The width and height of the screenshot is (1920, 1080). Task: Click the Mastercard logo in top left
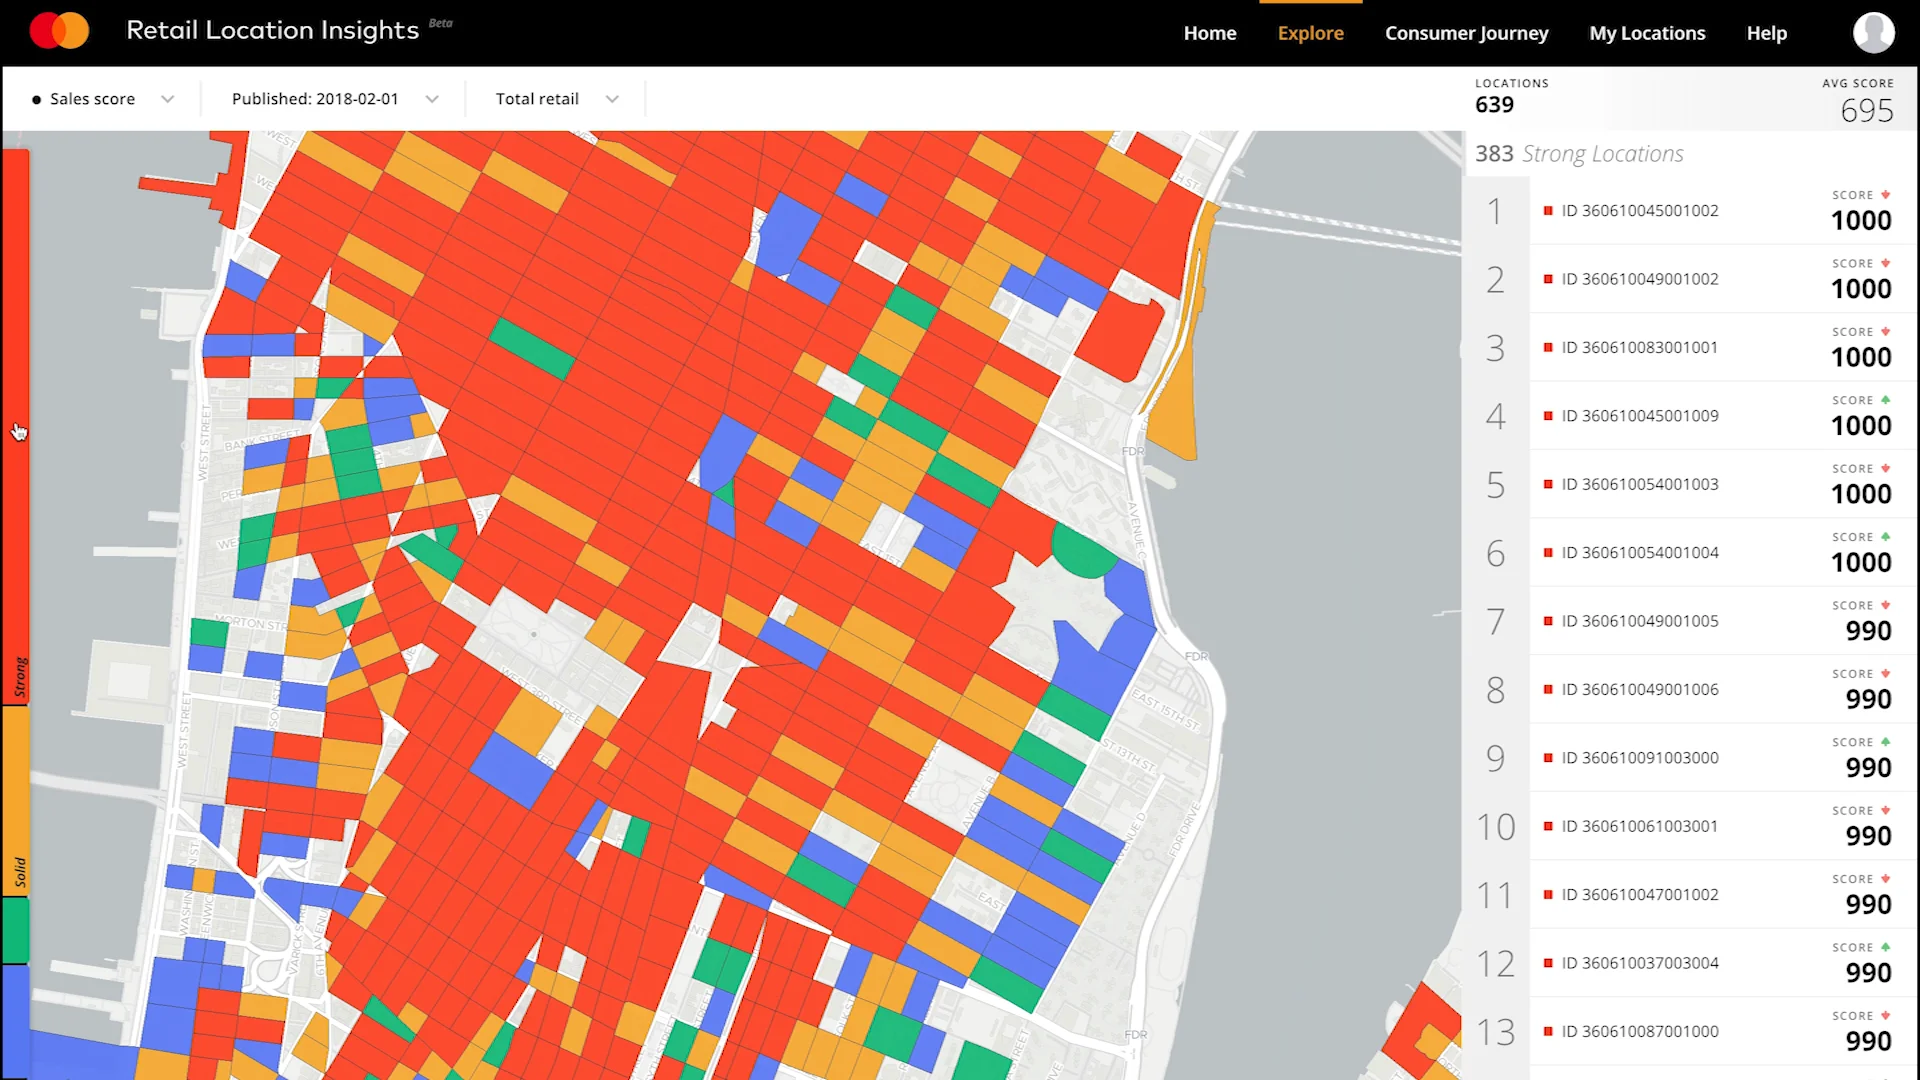click(58, 30)
